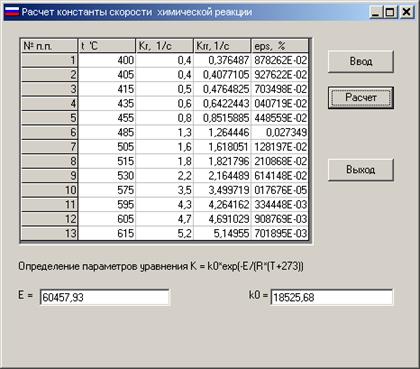Click the Ввод button
Screen dimensions: 420x369
[x=361, y=62]
